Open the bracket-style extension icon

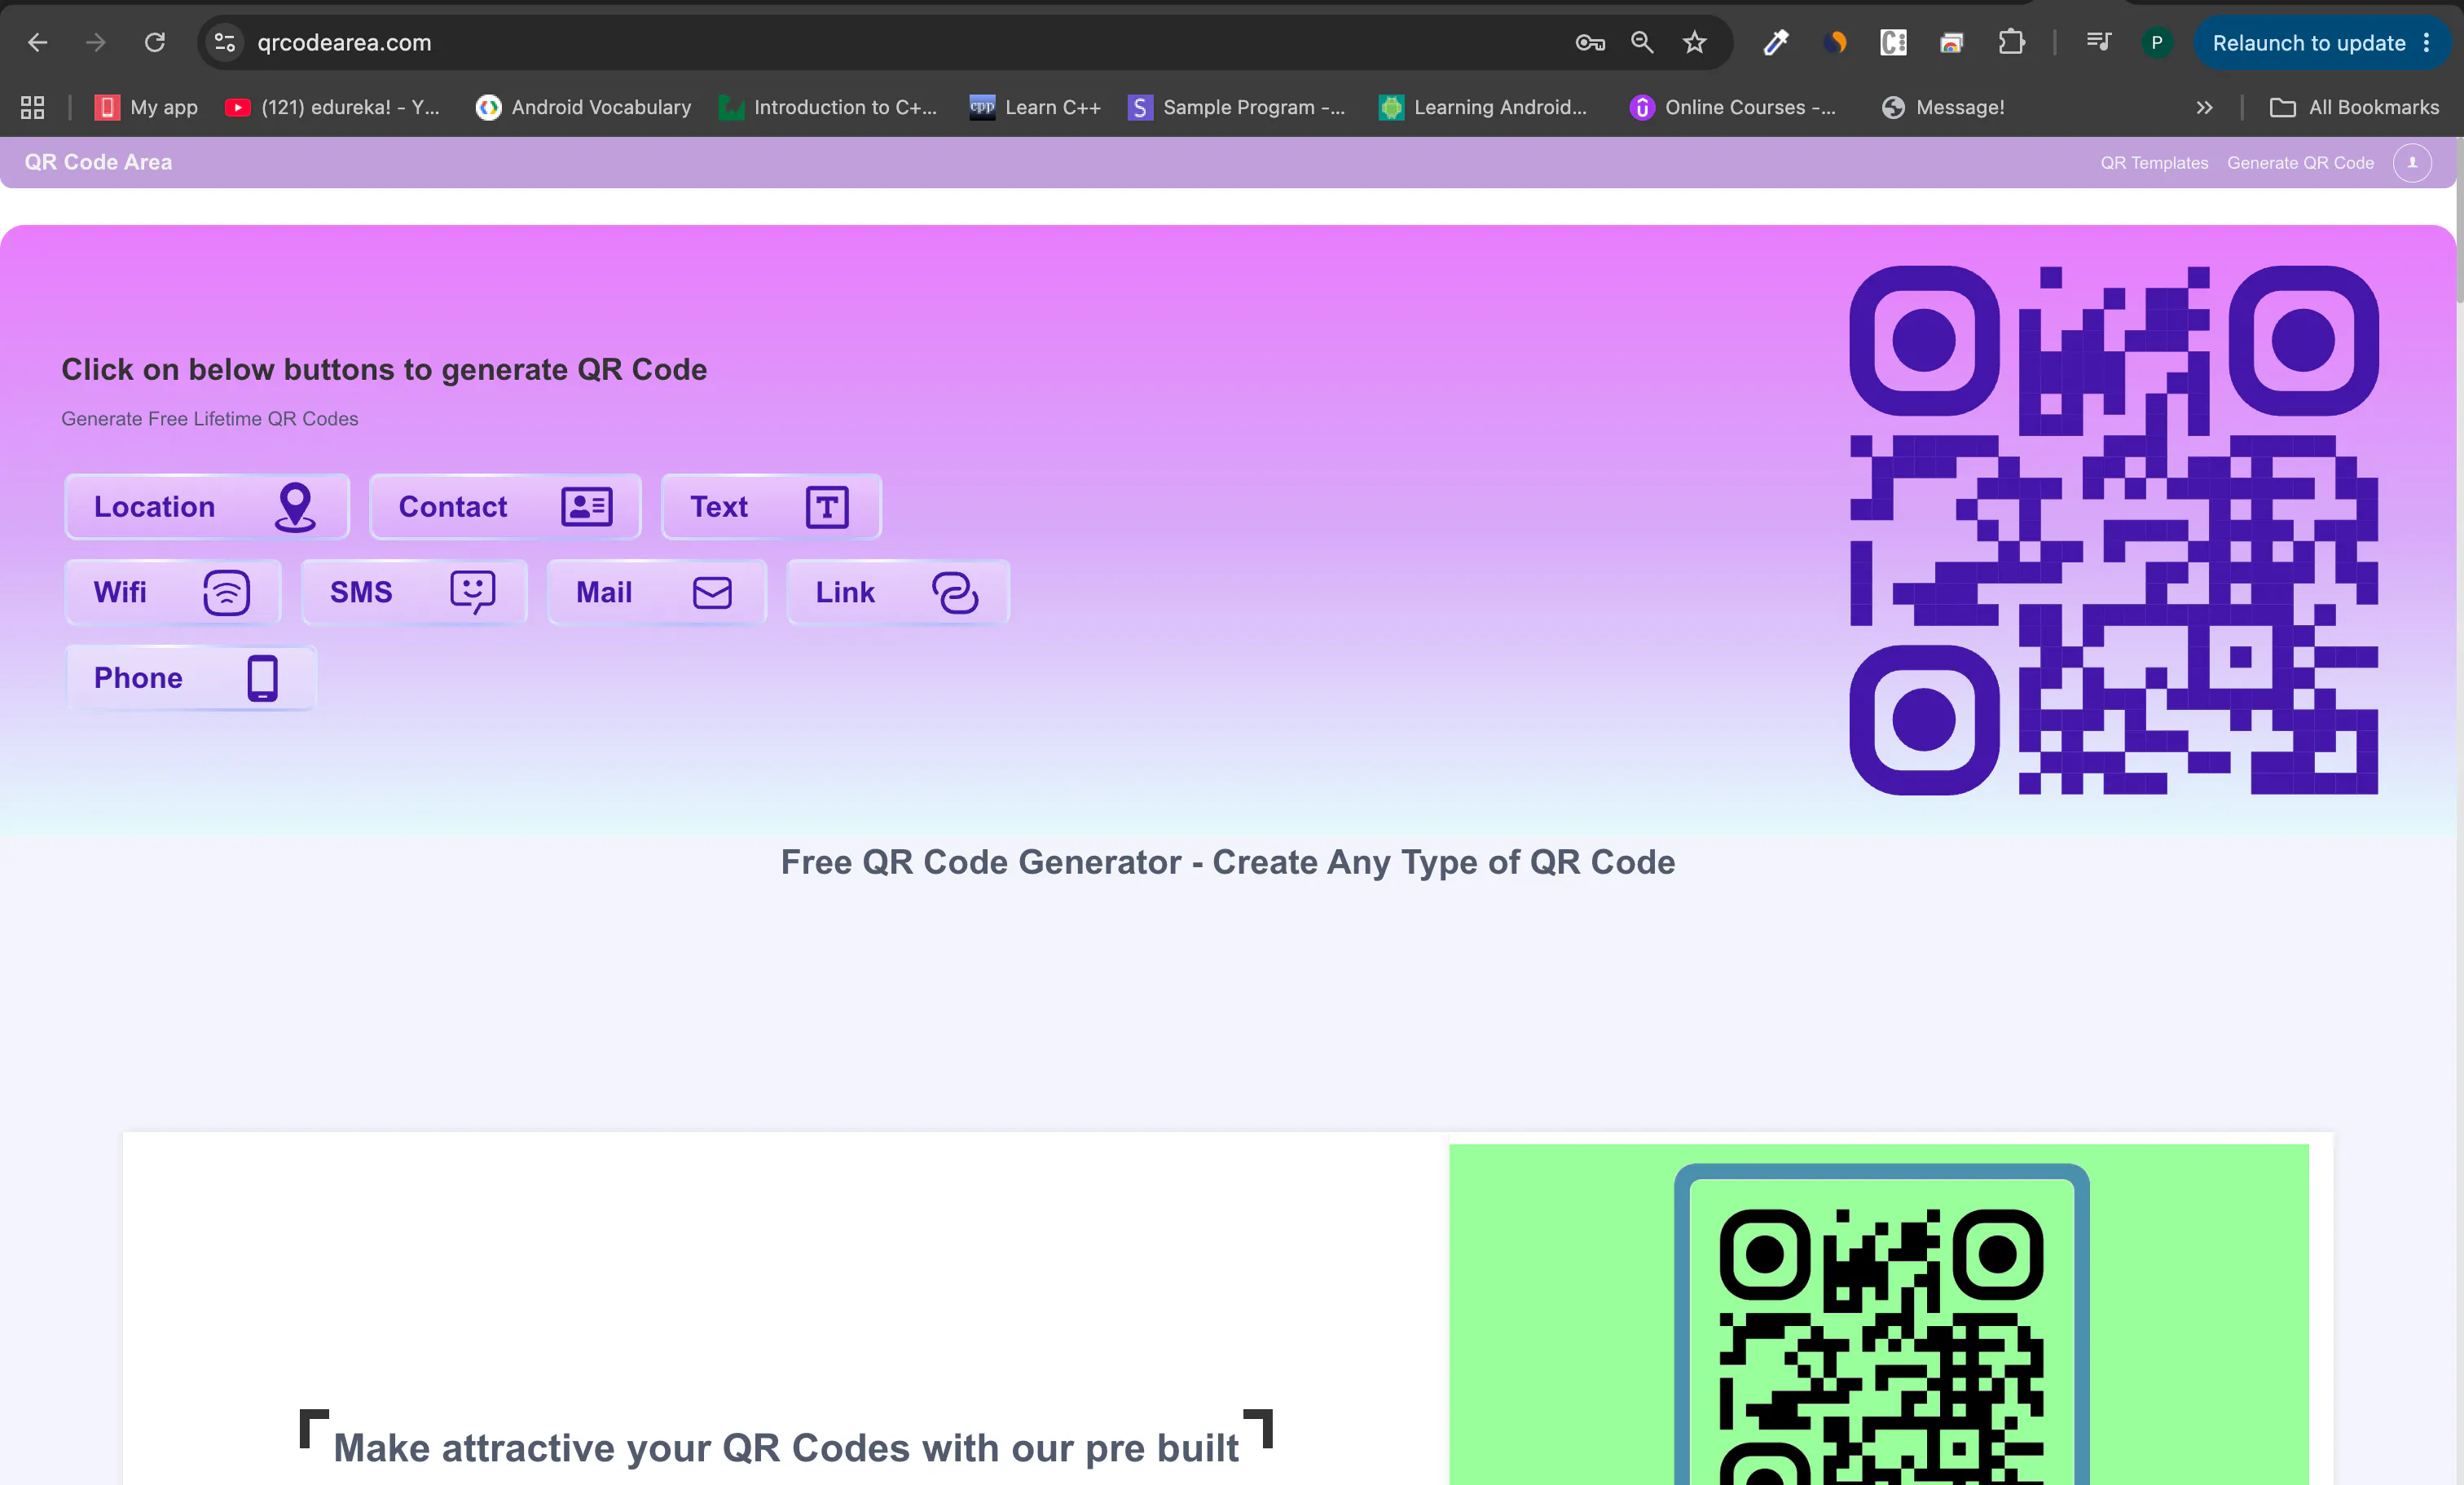coord(1893,42)
